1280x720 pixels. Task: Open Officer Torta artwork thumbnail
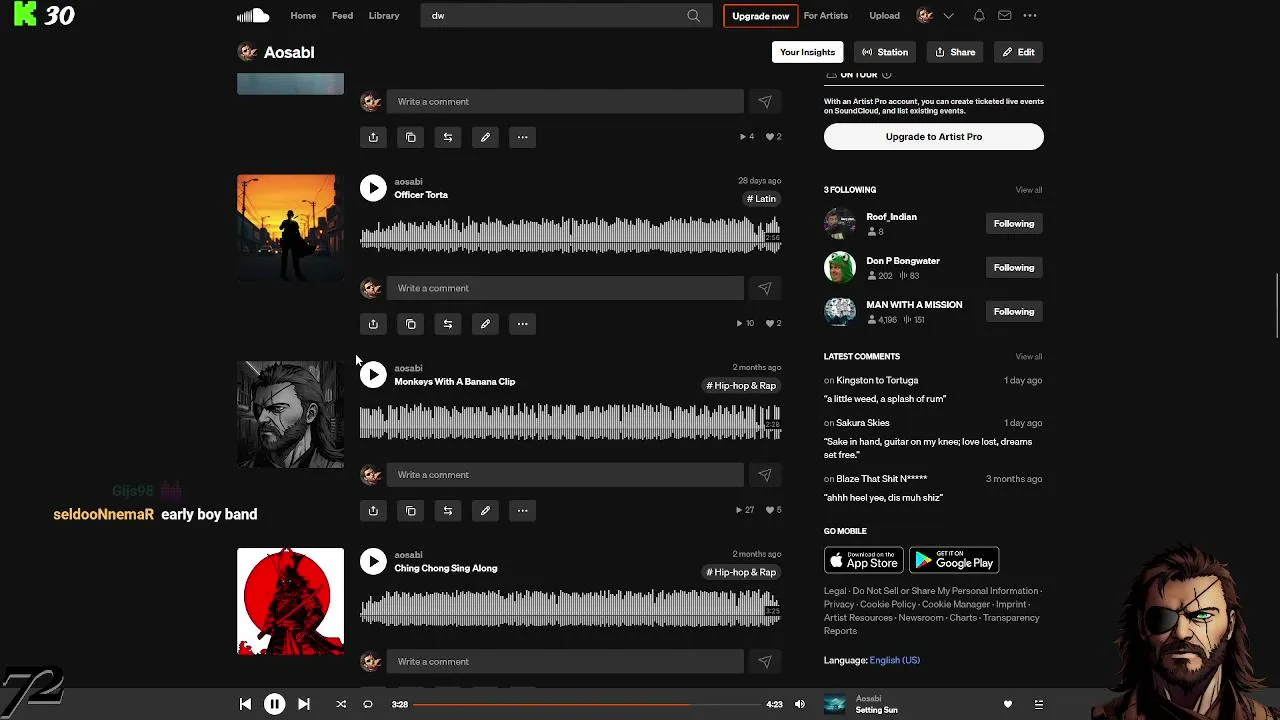point(290,228)
